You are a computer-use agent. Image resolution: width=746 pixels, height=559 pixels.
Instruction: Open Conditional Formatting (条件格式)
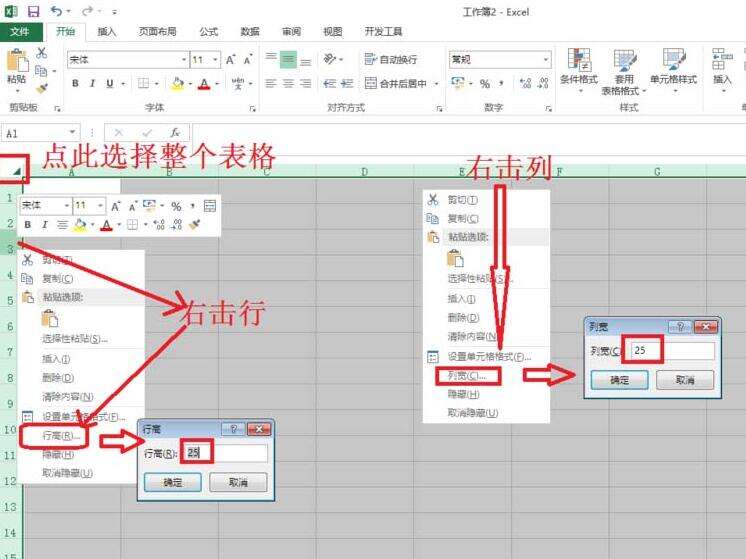click(579, 67)
